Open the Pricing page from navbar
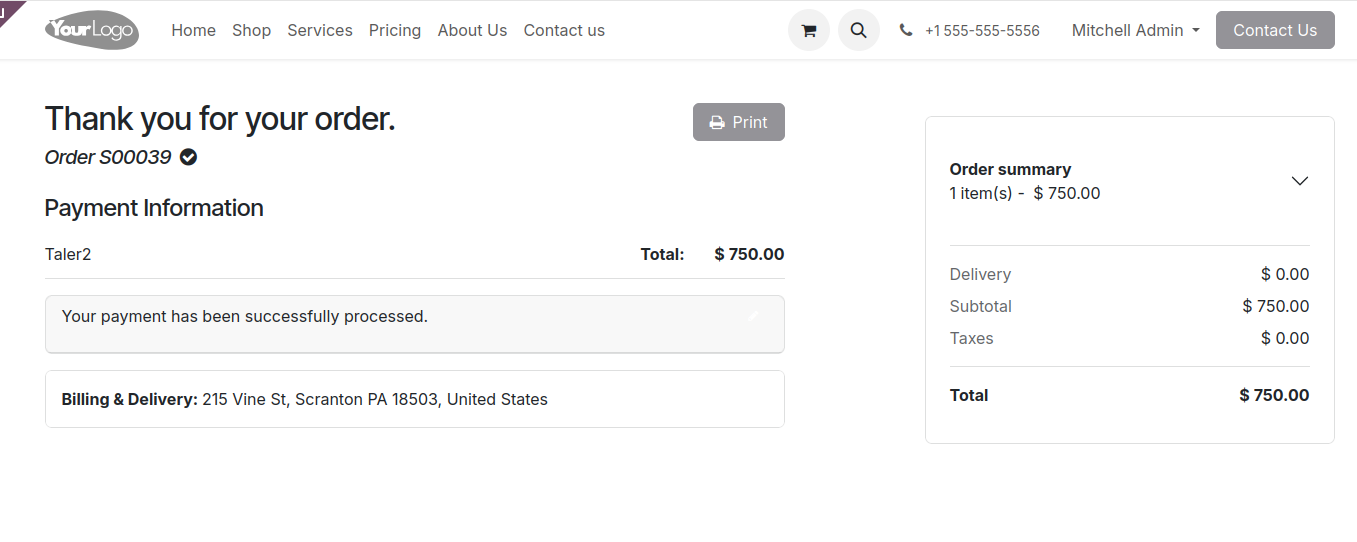 pyautogui.click(x=394, y=30)
